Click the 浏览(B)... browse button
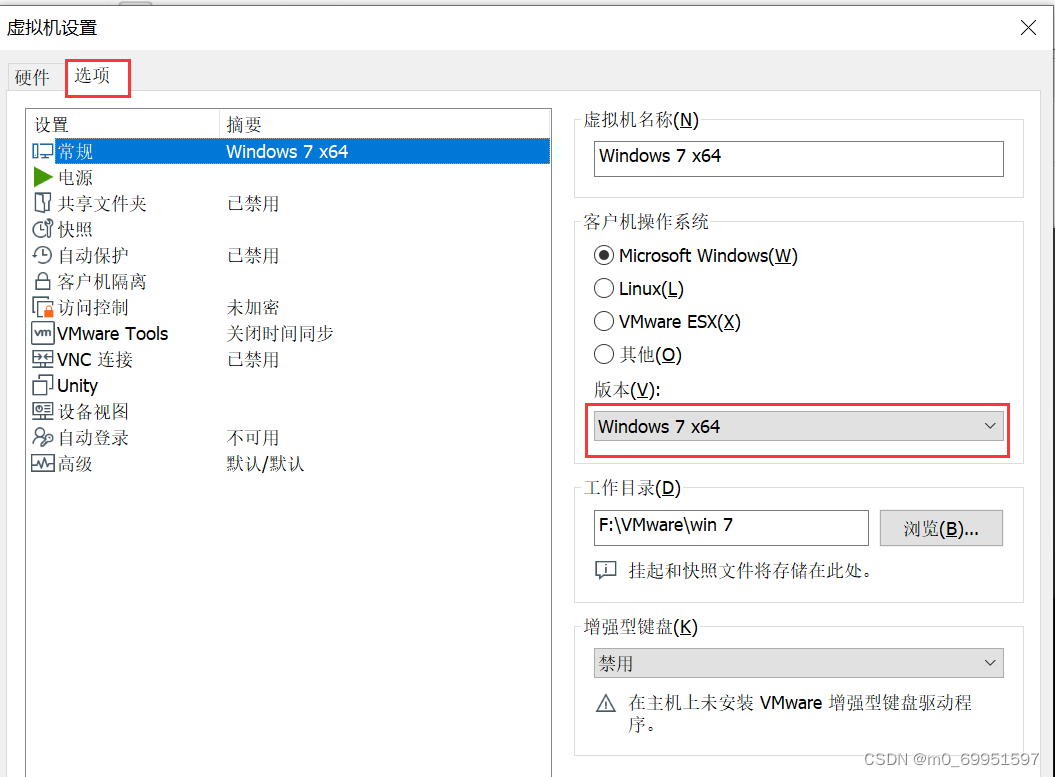 [x=941, y=528]
